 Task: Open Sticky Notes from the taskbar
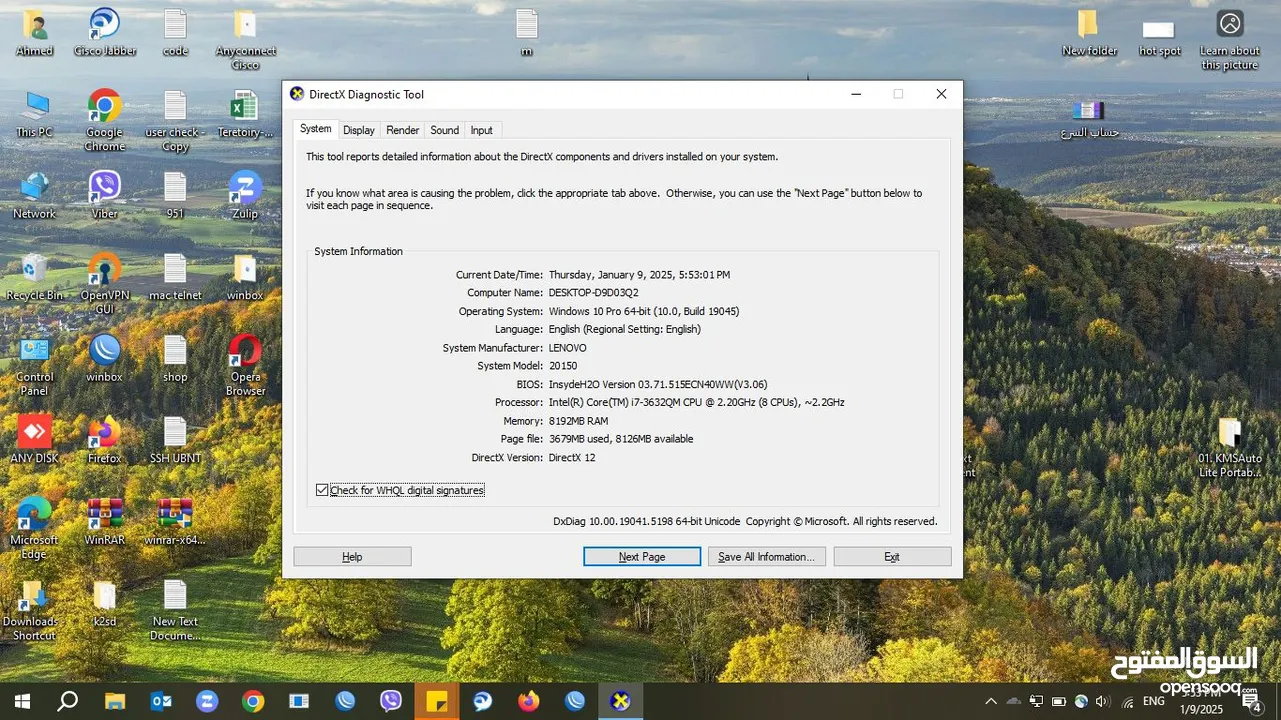click(437, 701)
